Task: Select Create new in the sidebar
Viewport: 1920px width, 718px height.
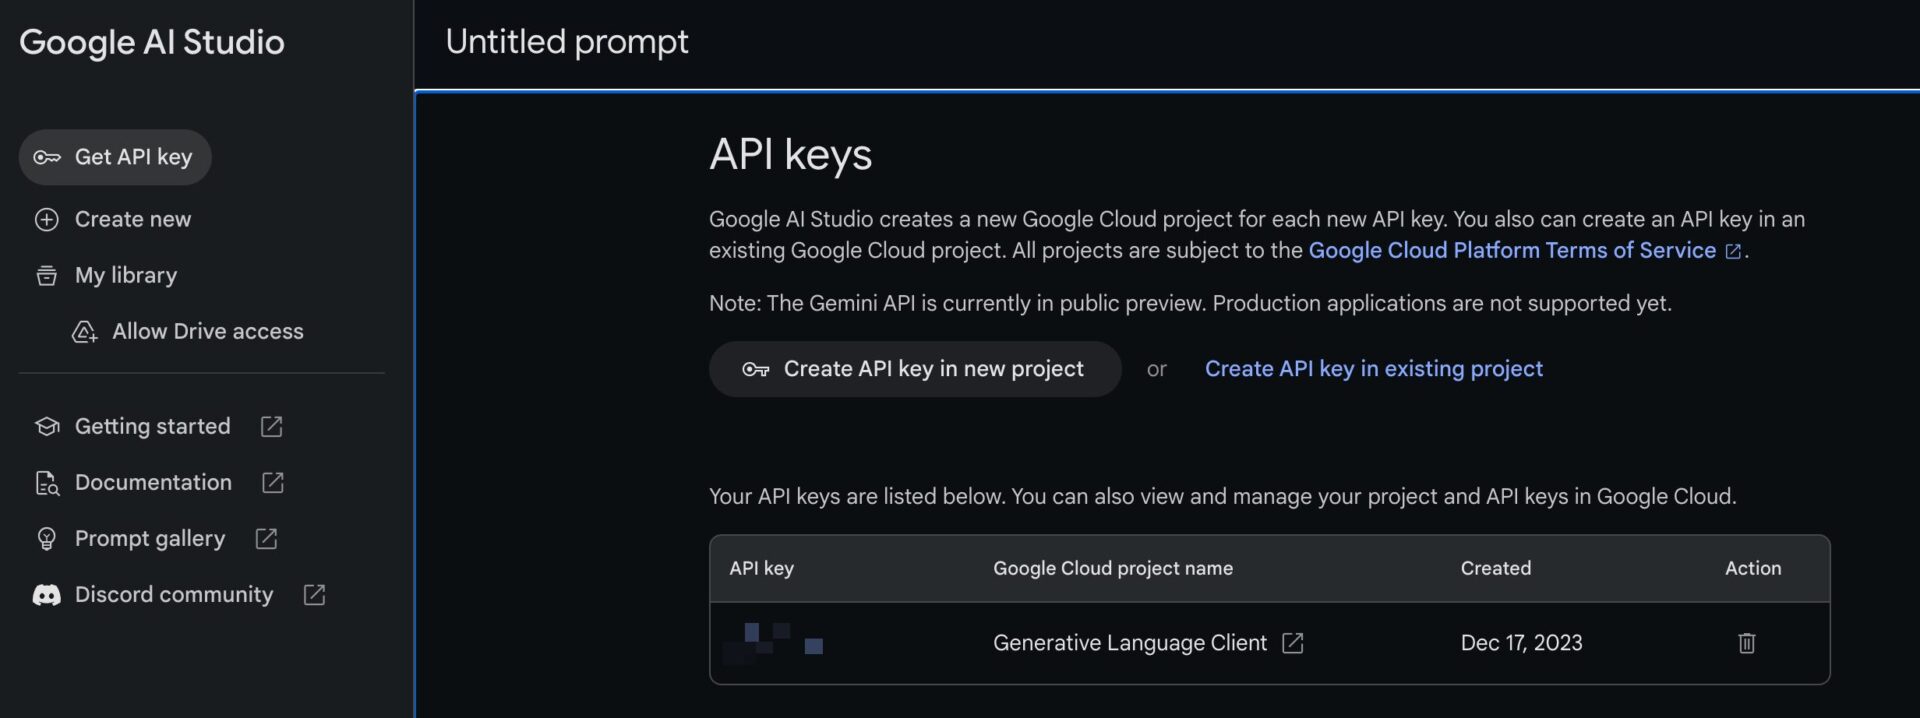Action: click(x=133, y=219)
